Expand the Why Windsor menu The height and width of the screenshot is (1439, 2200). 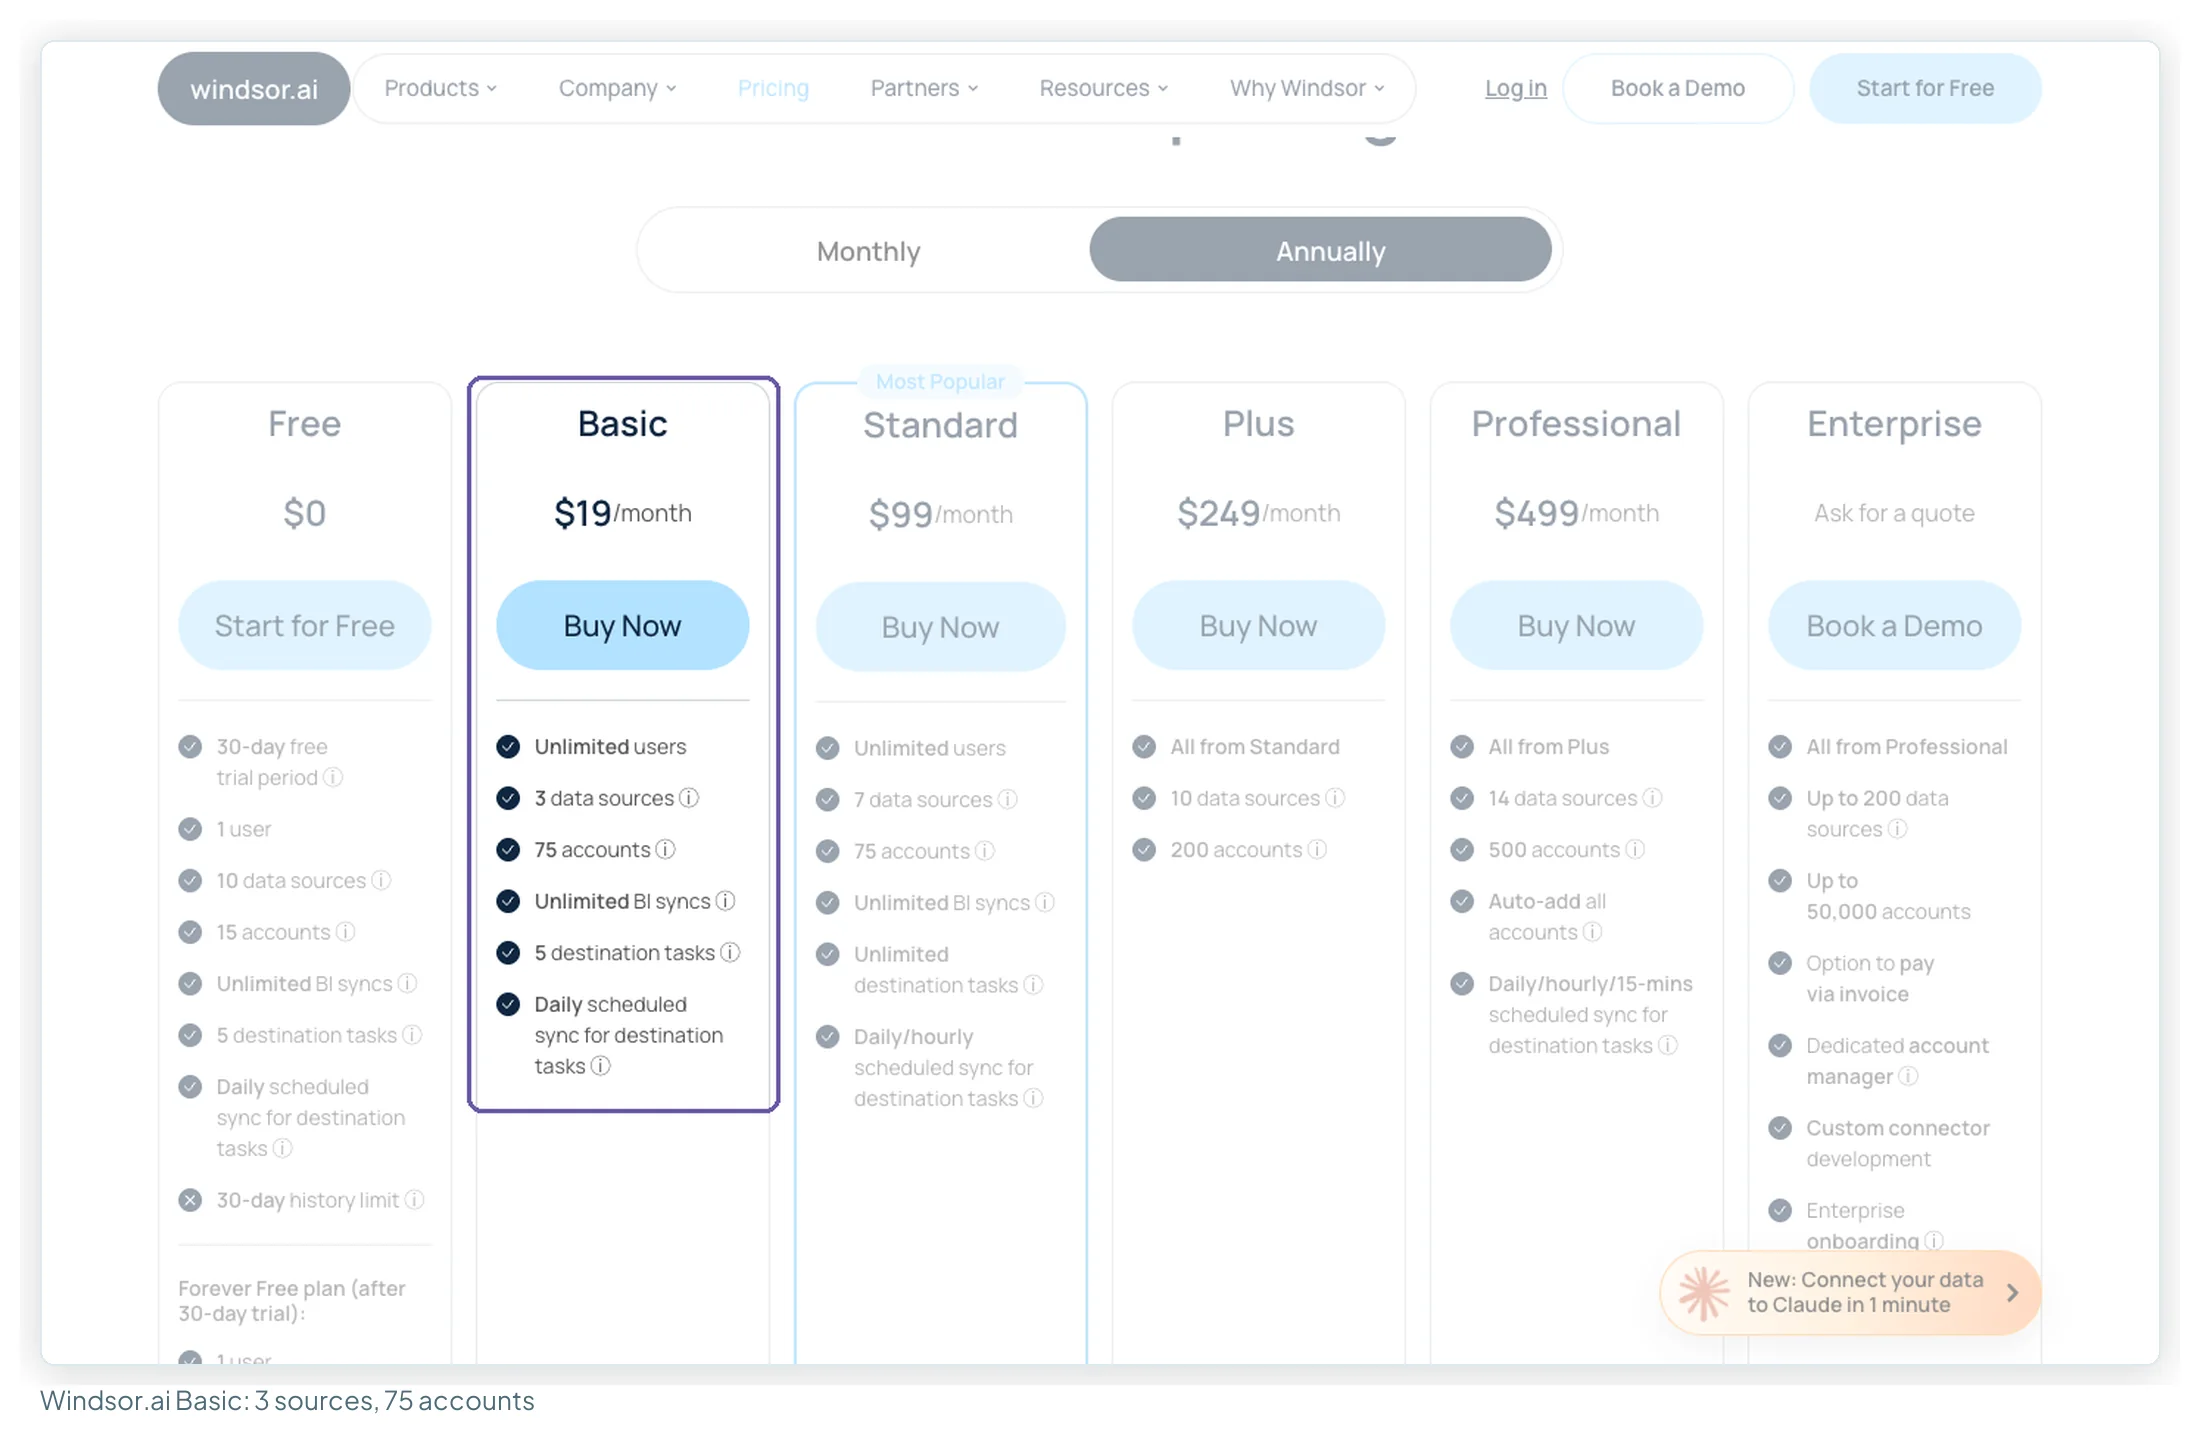tap(1307, 88)
